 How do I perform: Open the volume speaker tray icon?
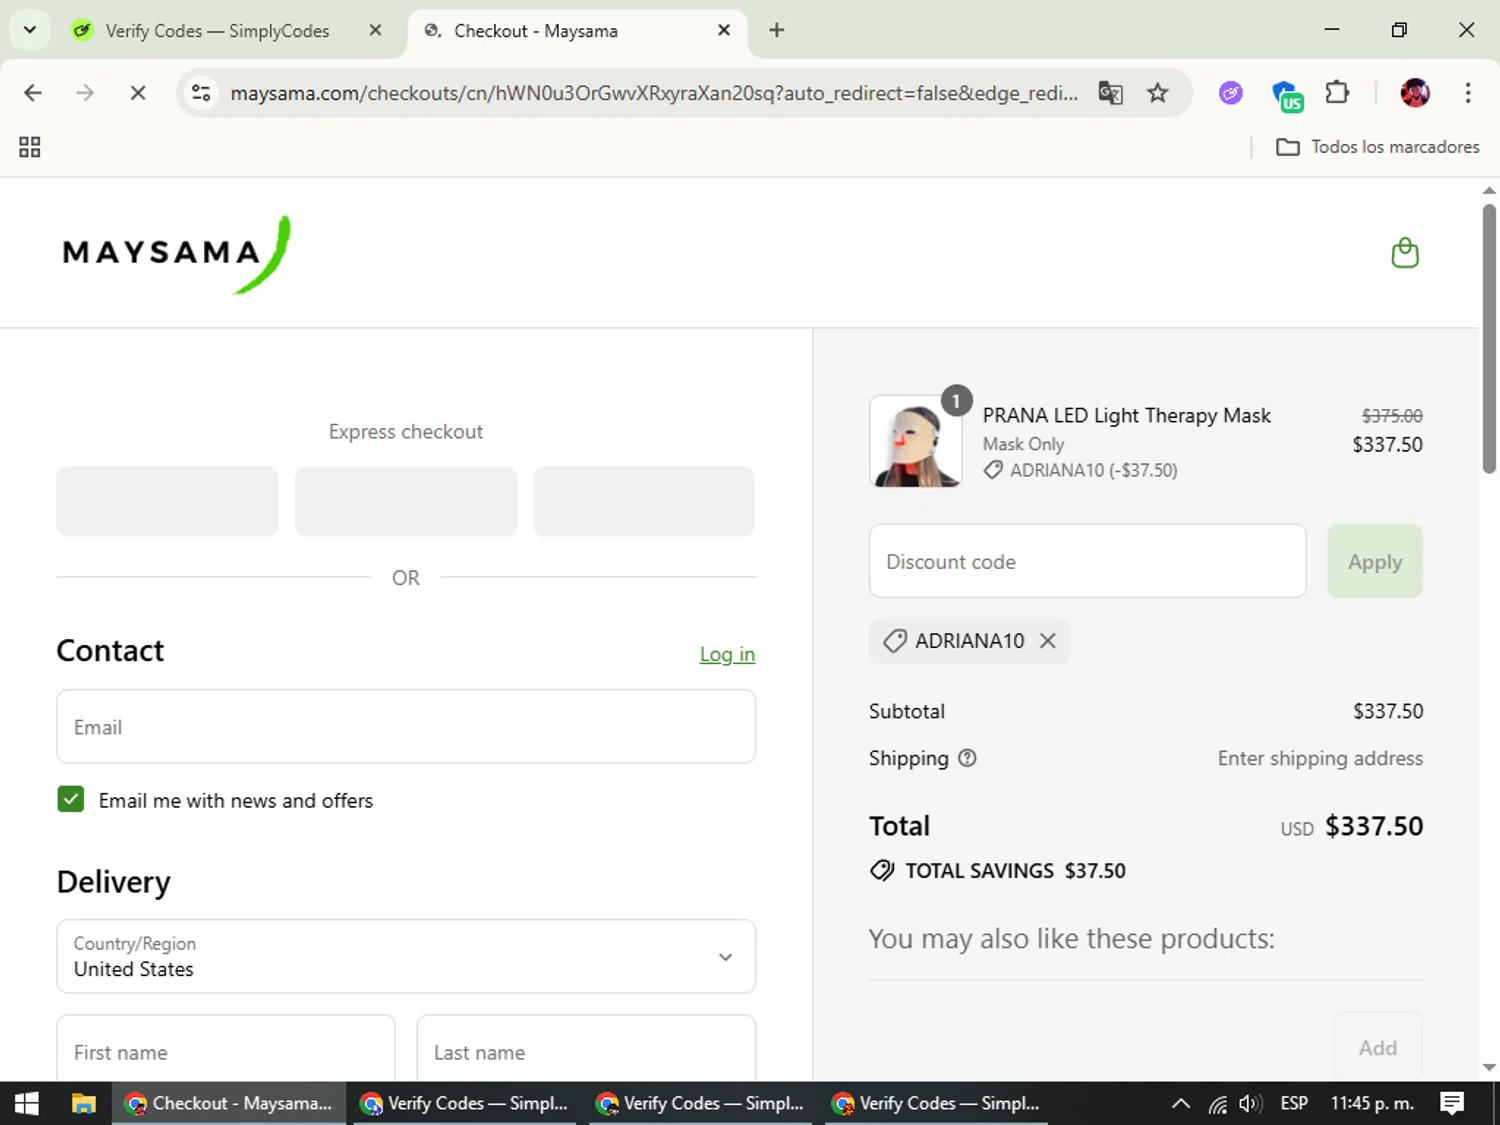1250,1103
